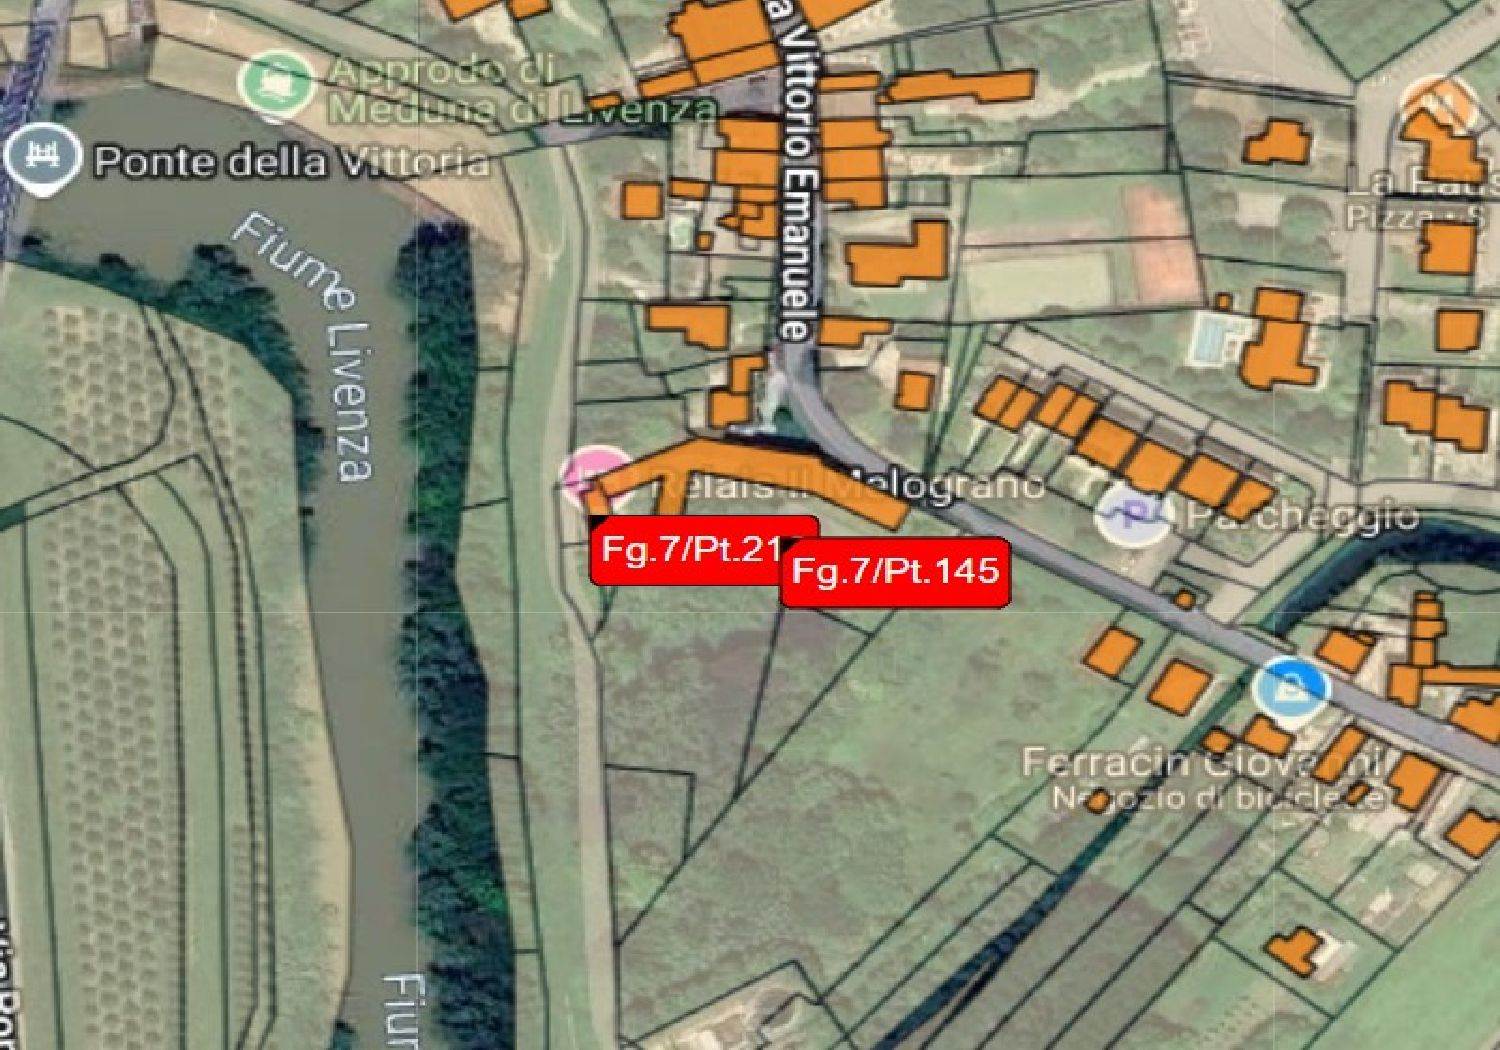Open the Ponte della Vittoria text label
Image resolution: width=1500 pixels, height=1050 pixels.
[291, 161]
